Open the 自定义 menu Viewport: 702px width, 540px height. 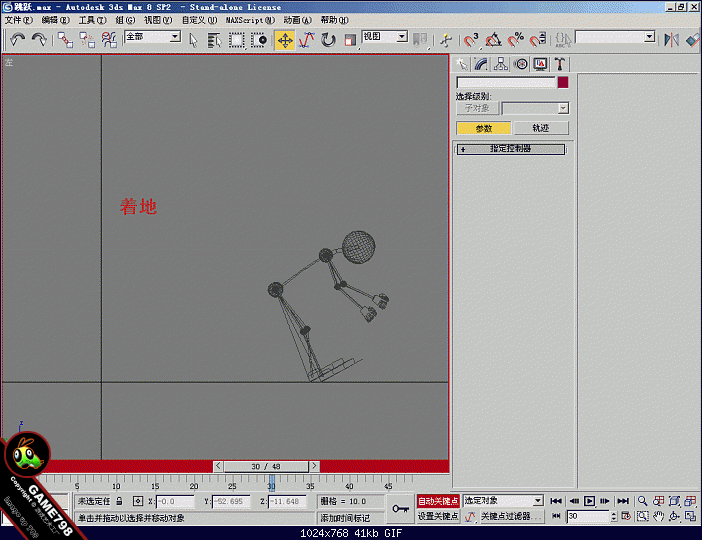199,20
